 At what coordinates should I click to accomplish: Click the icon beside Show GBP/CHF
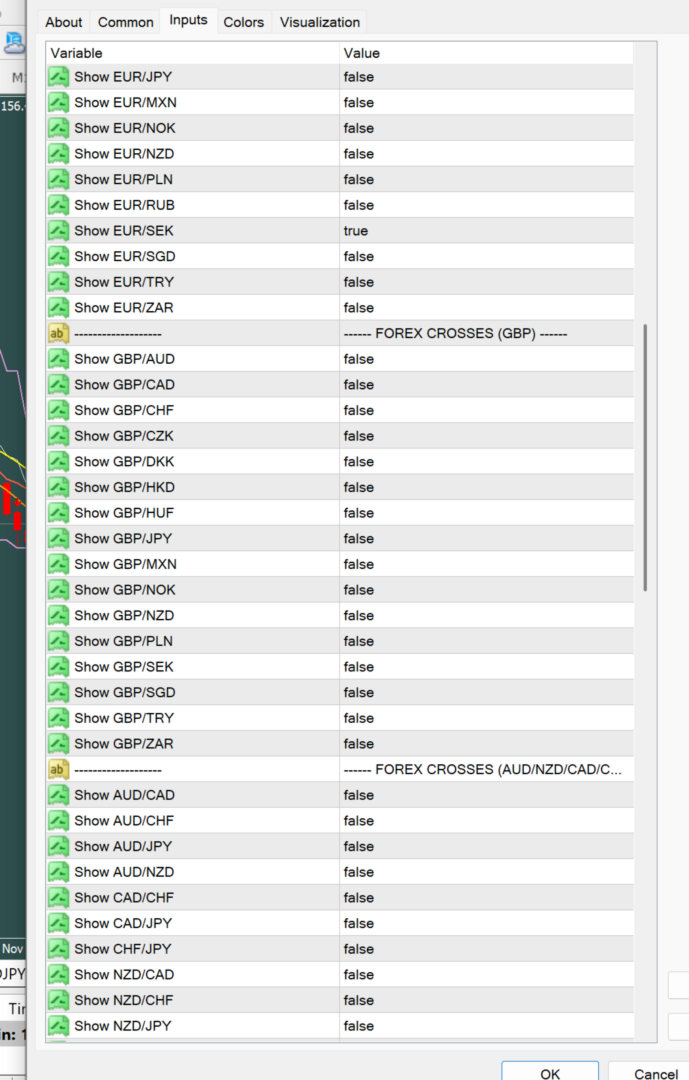coord(59,410)
